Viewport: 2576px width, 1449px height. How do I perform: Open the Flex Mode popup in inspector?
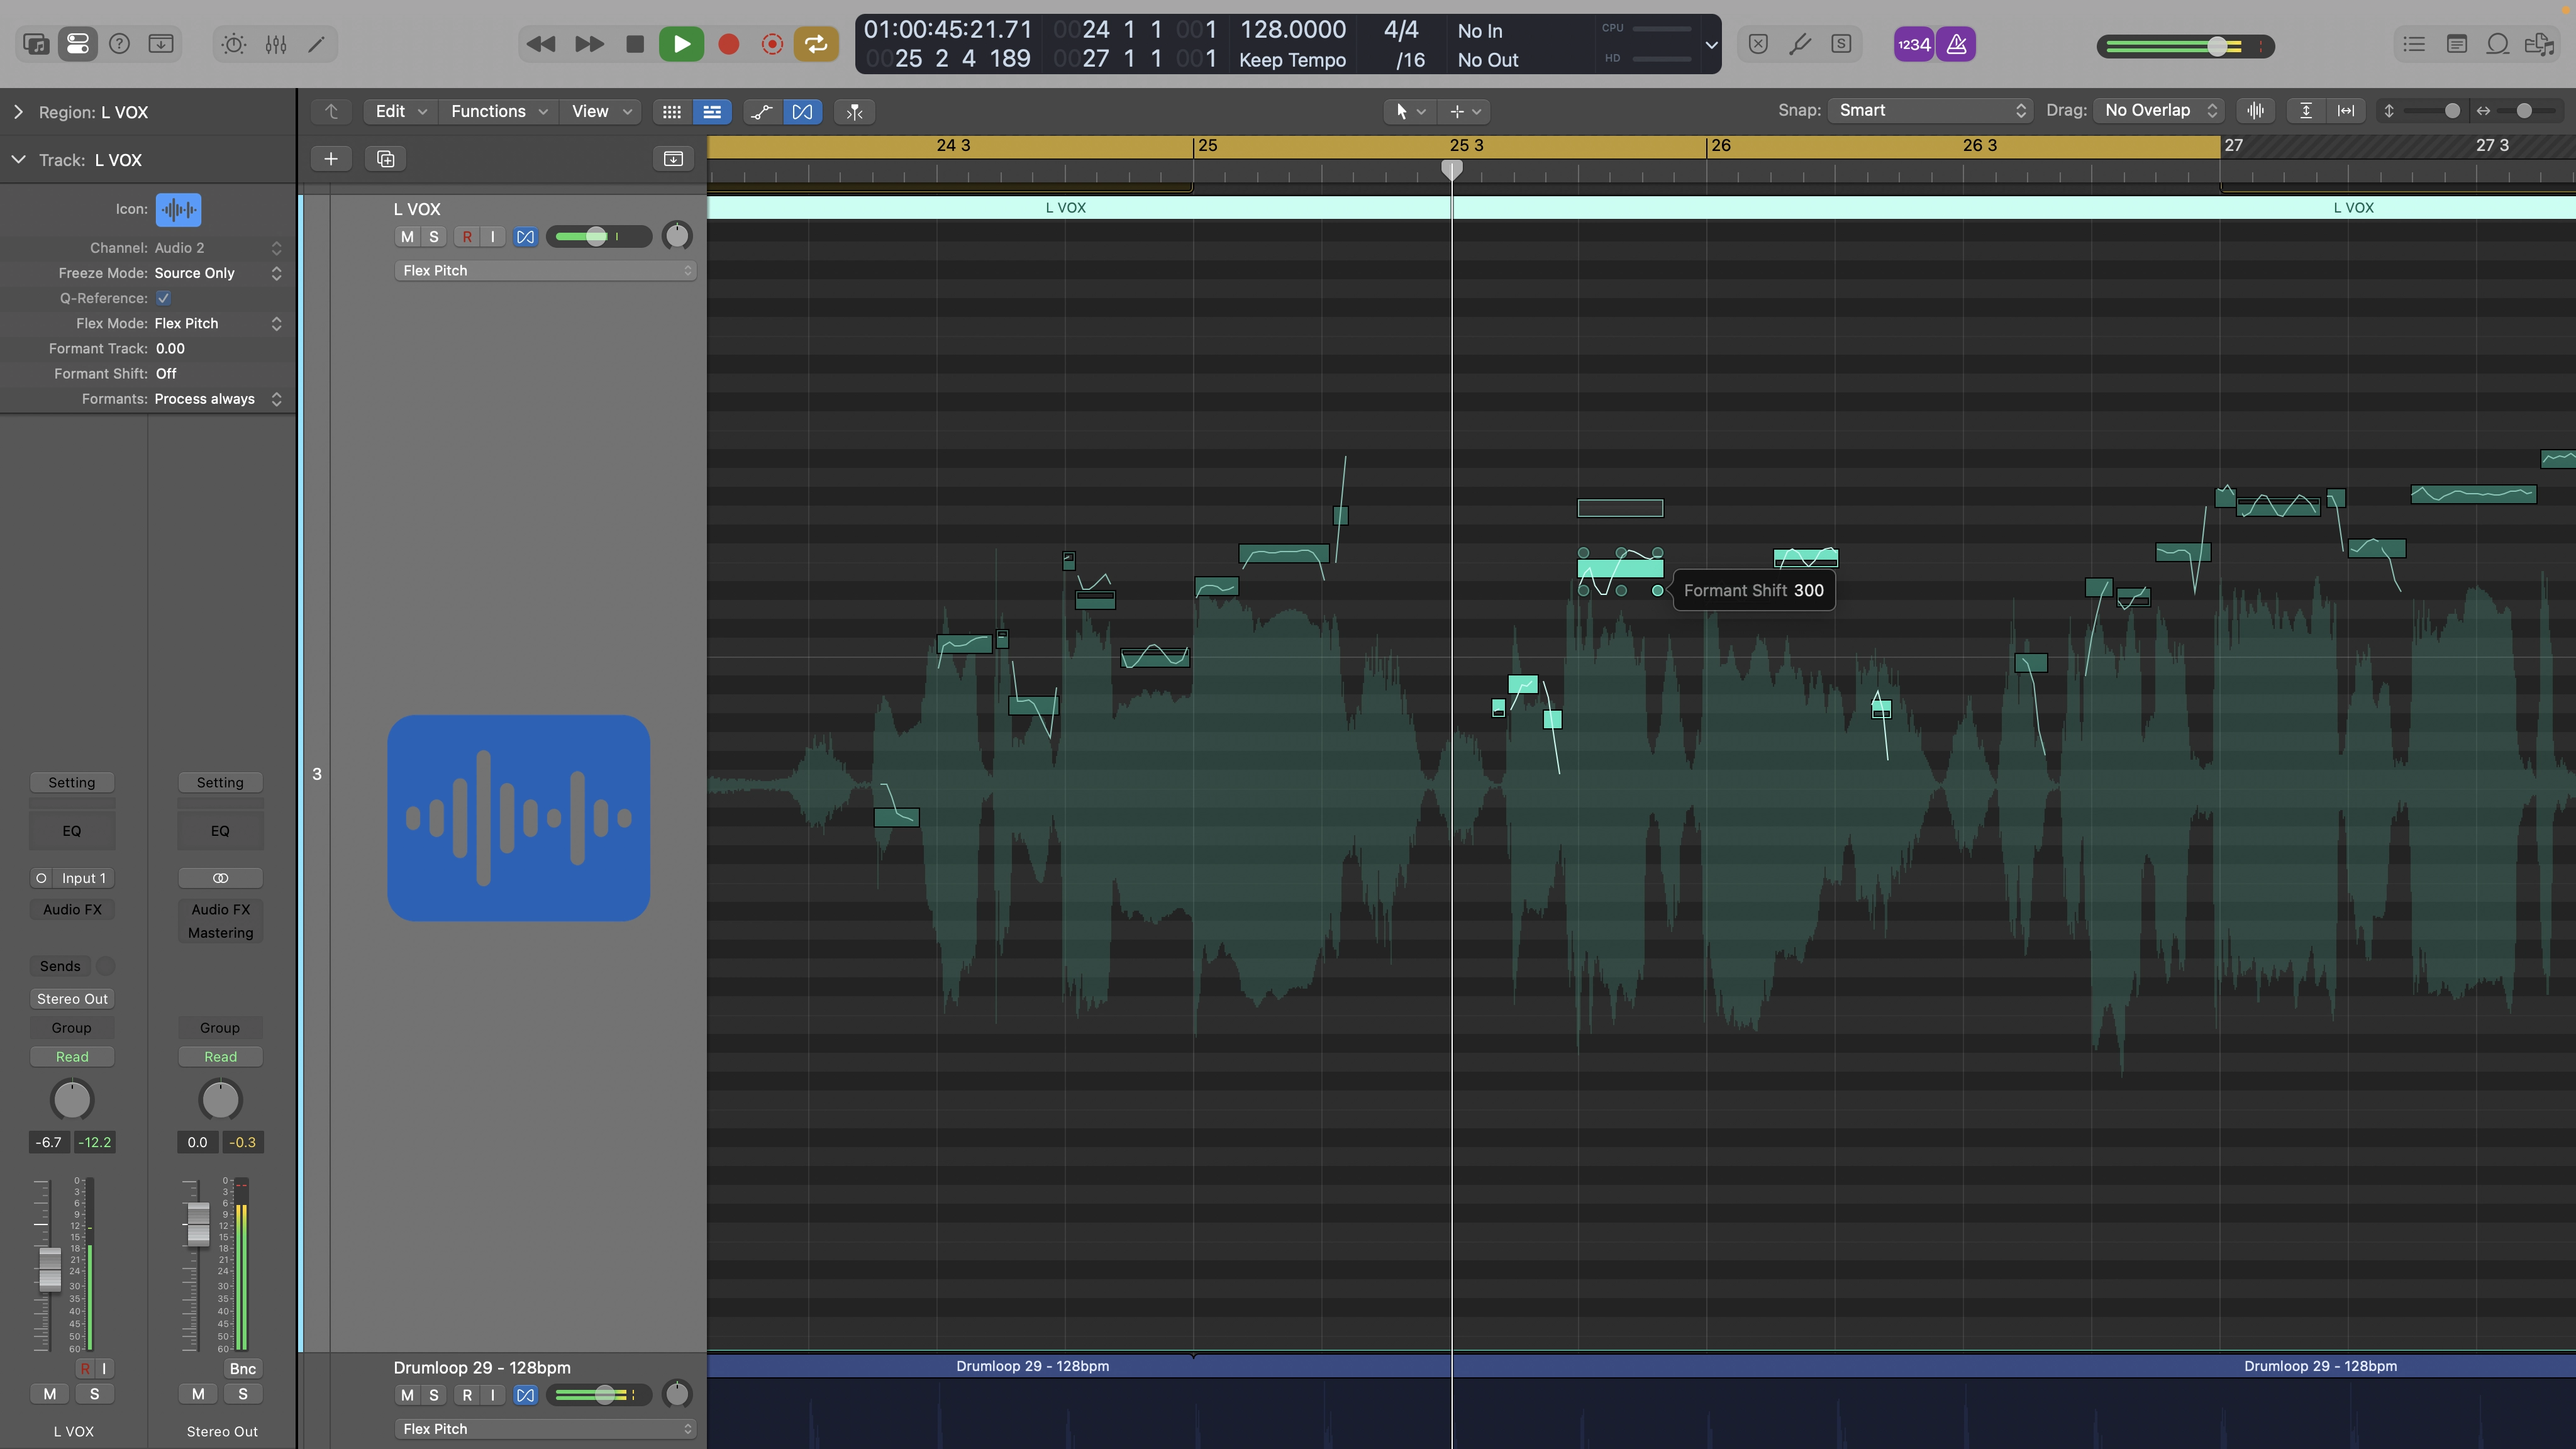click(218, 323)
